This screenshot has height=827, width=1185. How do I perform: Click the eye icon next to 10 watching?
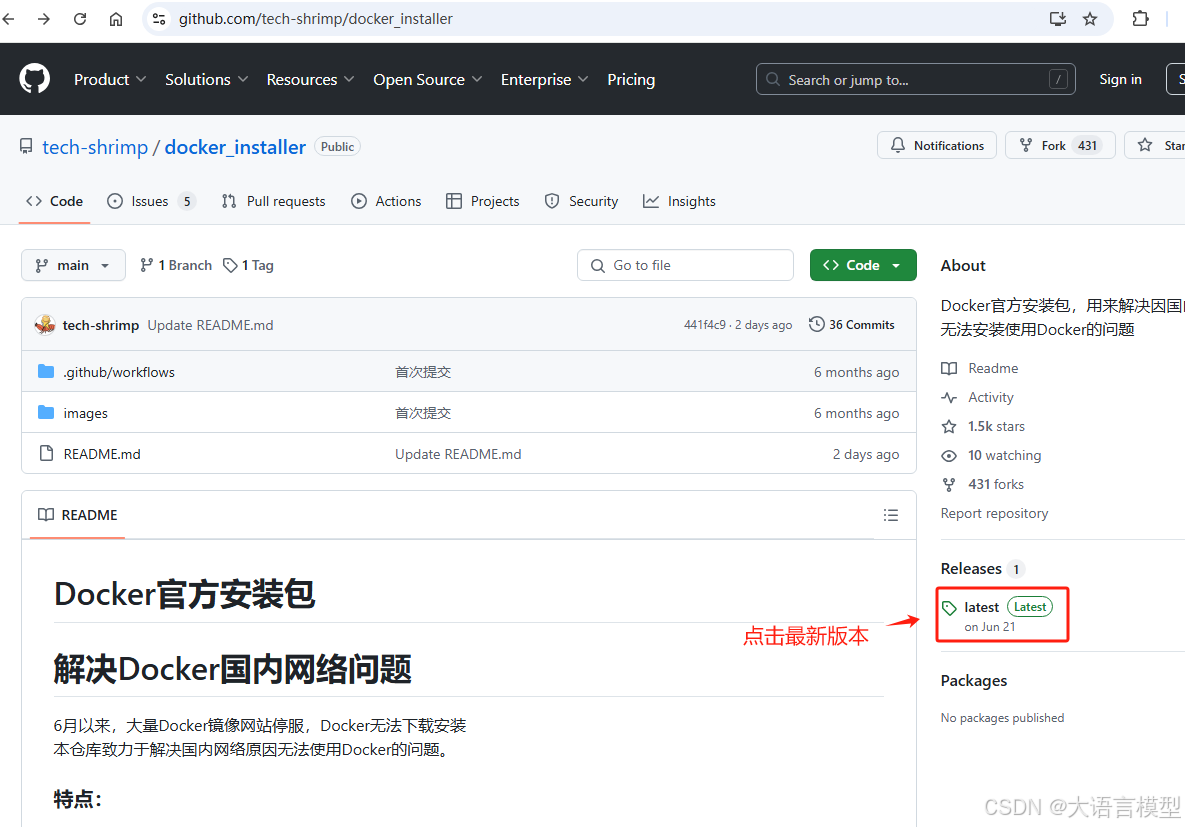pos(948,455)
